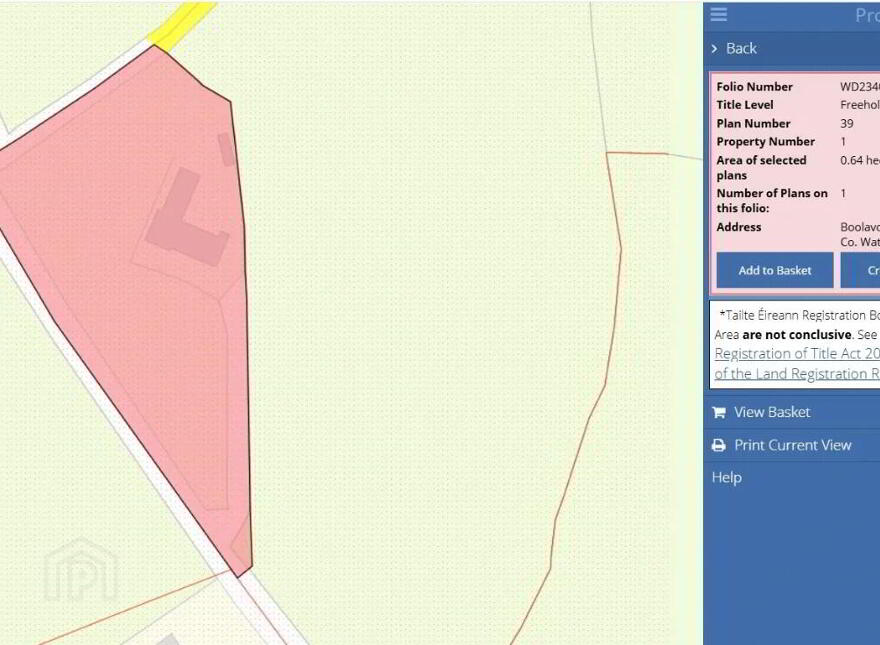The width and height of the screenshot is (880, 645).
Task: Click the Folio Number label
Action: 754,87
